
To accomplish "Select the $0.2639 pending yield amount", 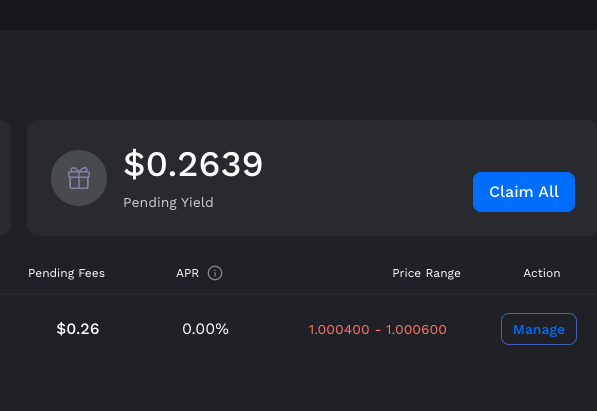I will click(x=193, y=164).
